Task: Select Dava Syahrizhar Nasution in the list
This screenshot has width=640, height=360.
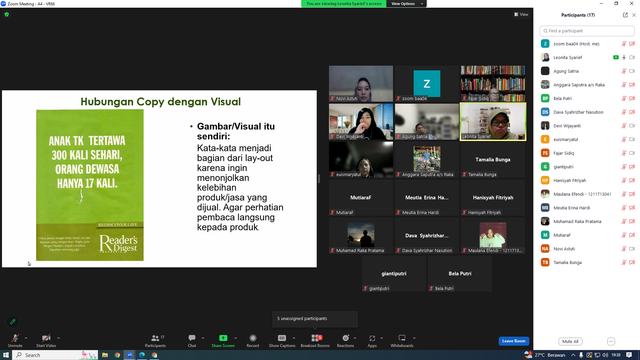Action: [587, 112]
